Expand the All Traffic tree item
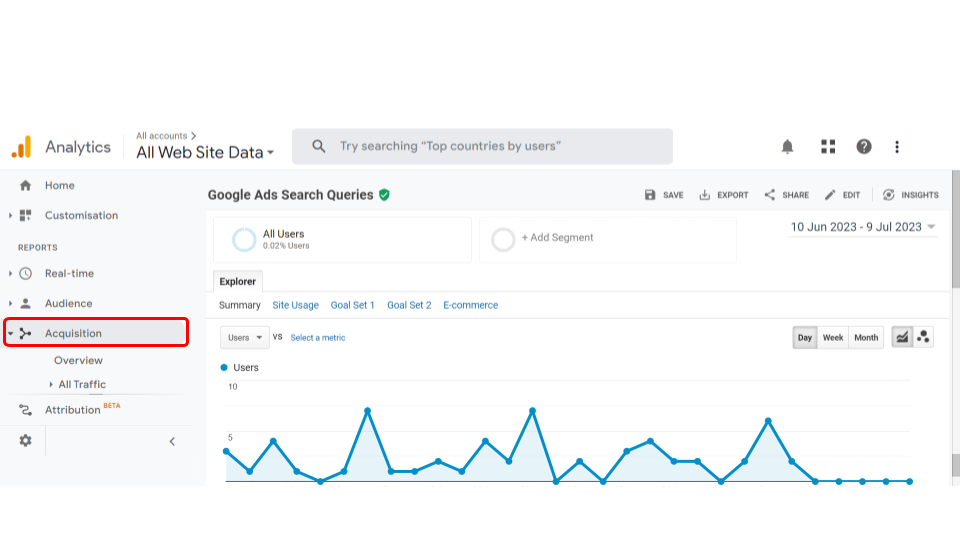Image resolution: width=960 pixels, height=540 pixels. 81,384
